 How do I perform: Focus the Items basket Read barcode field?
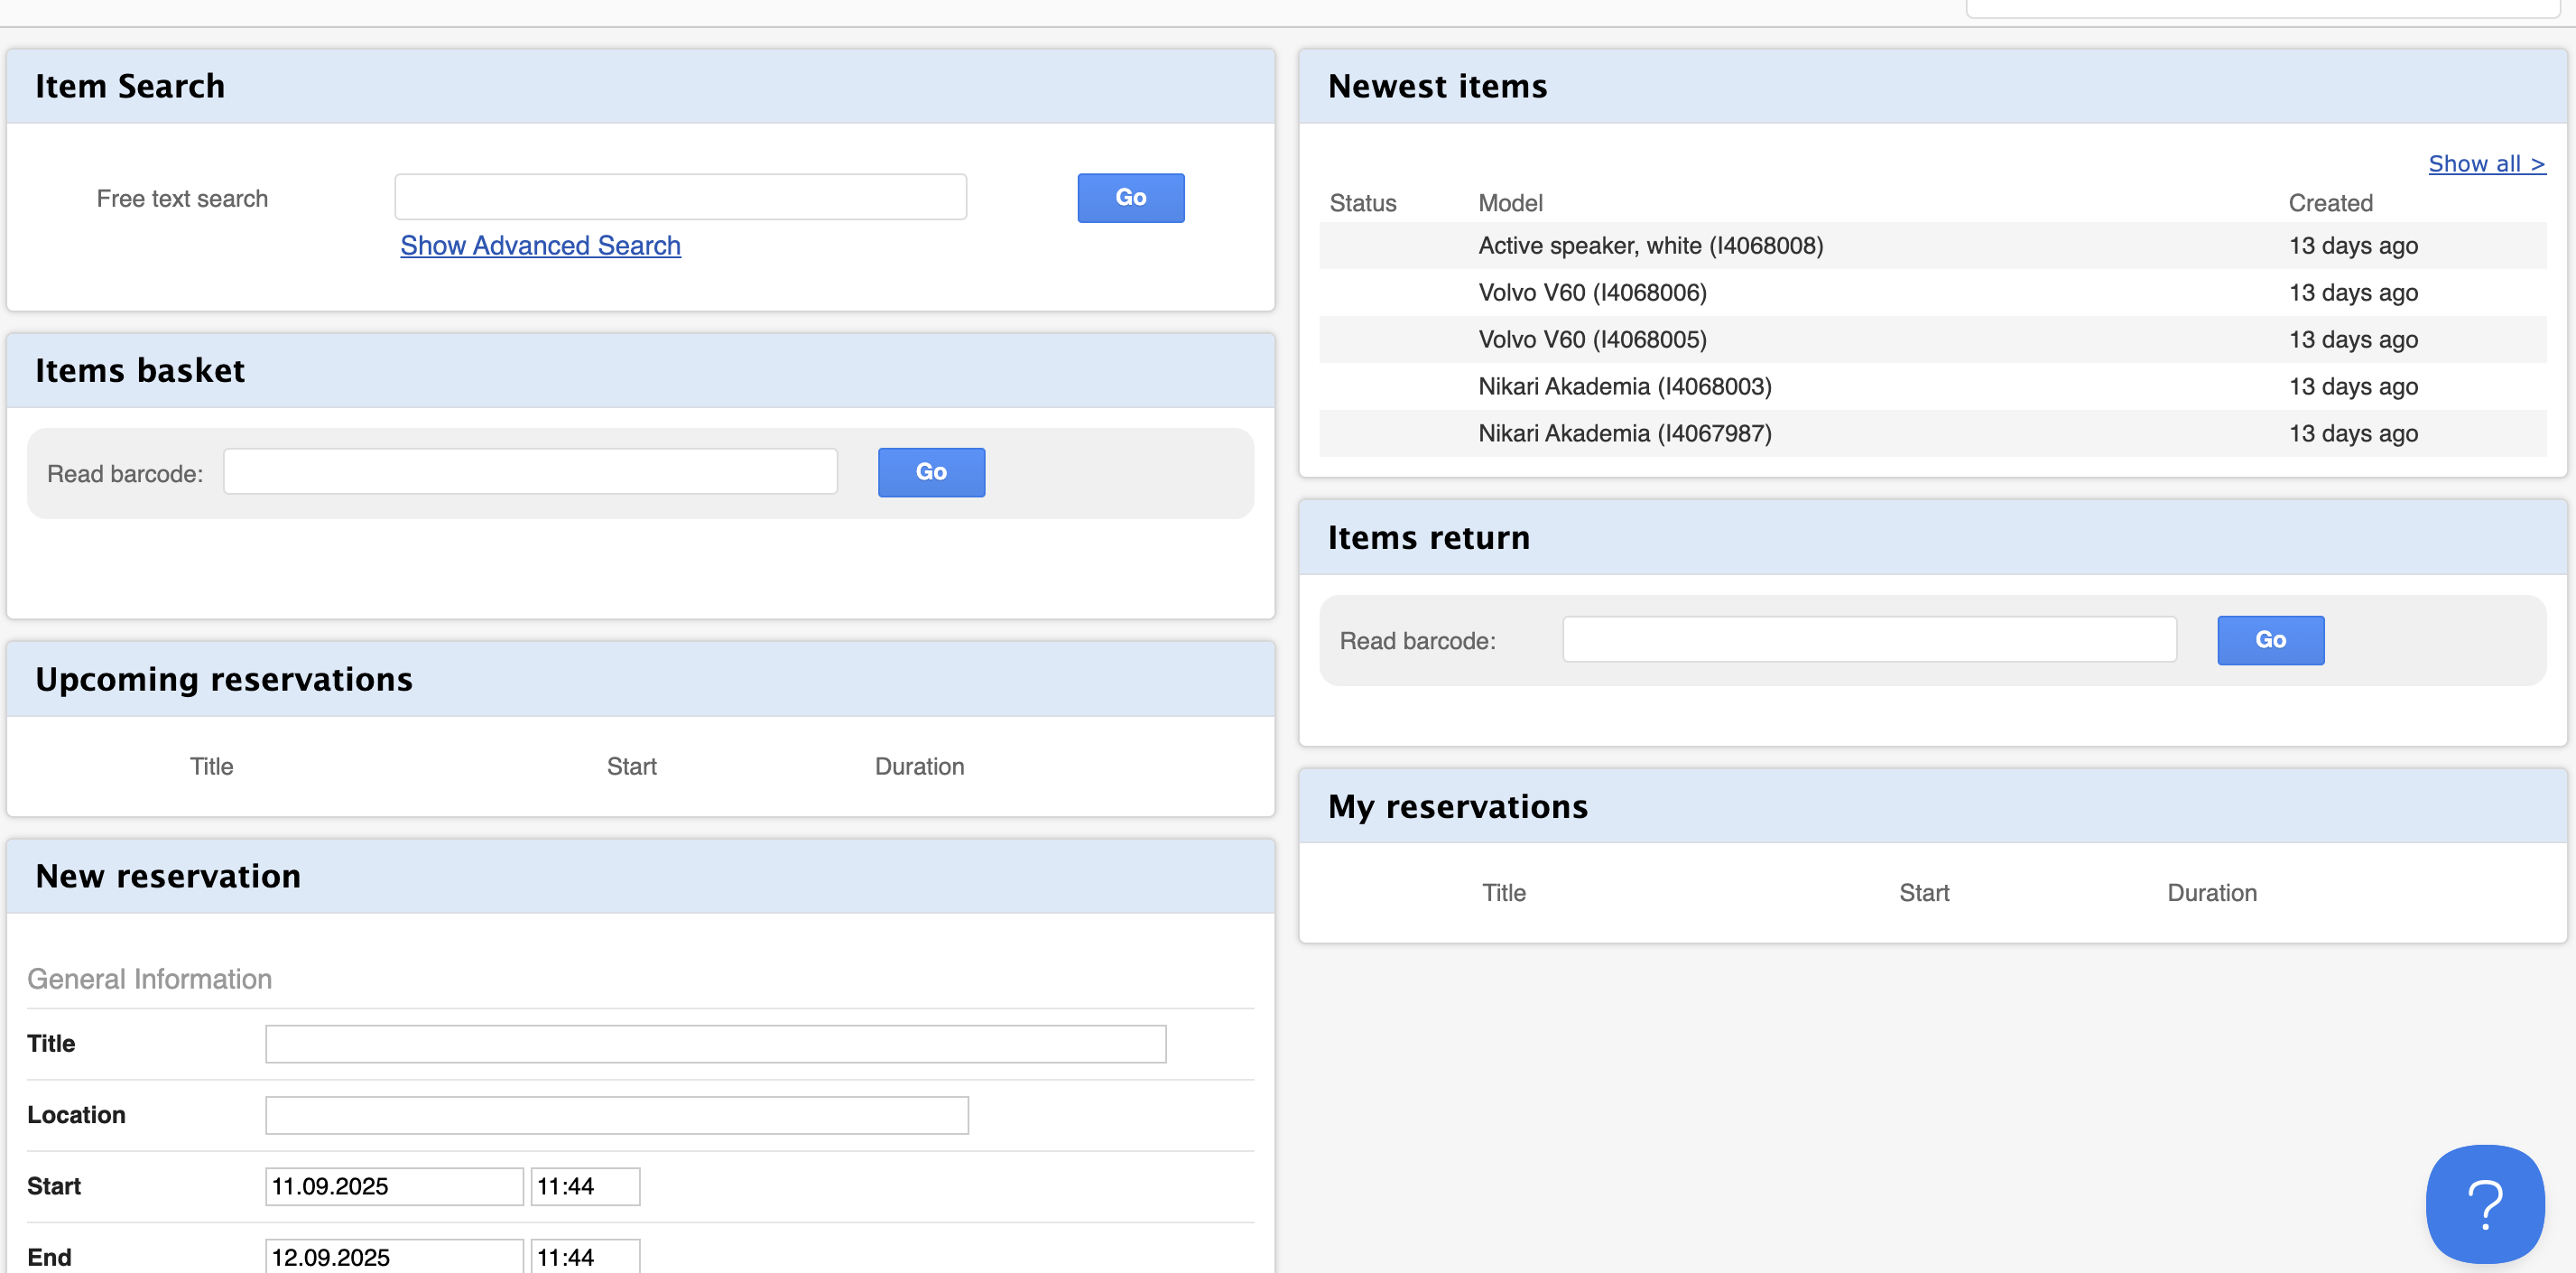point(530,471)
